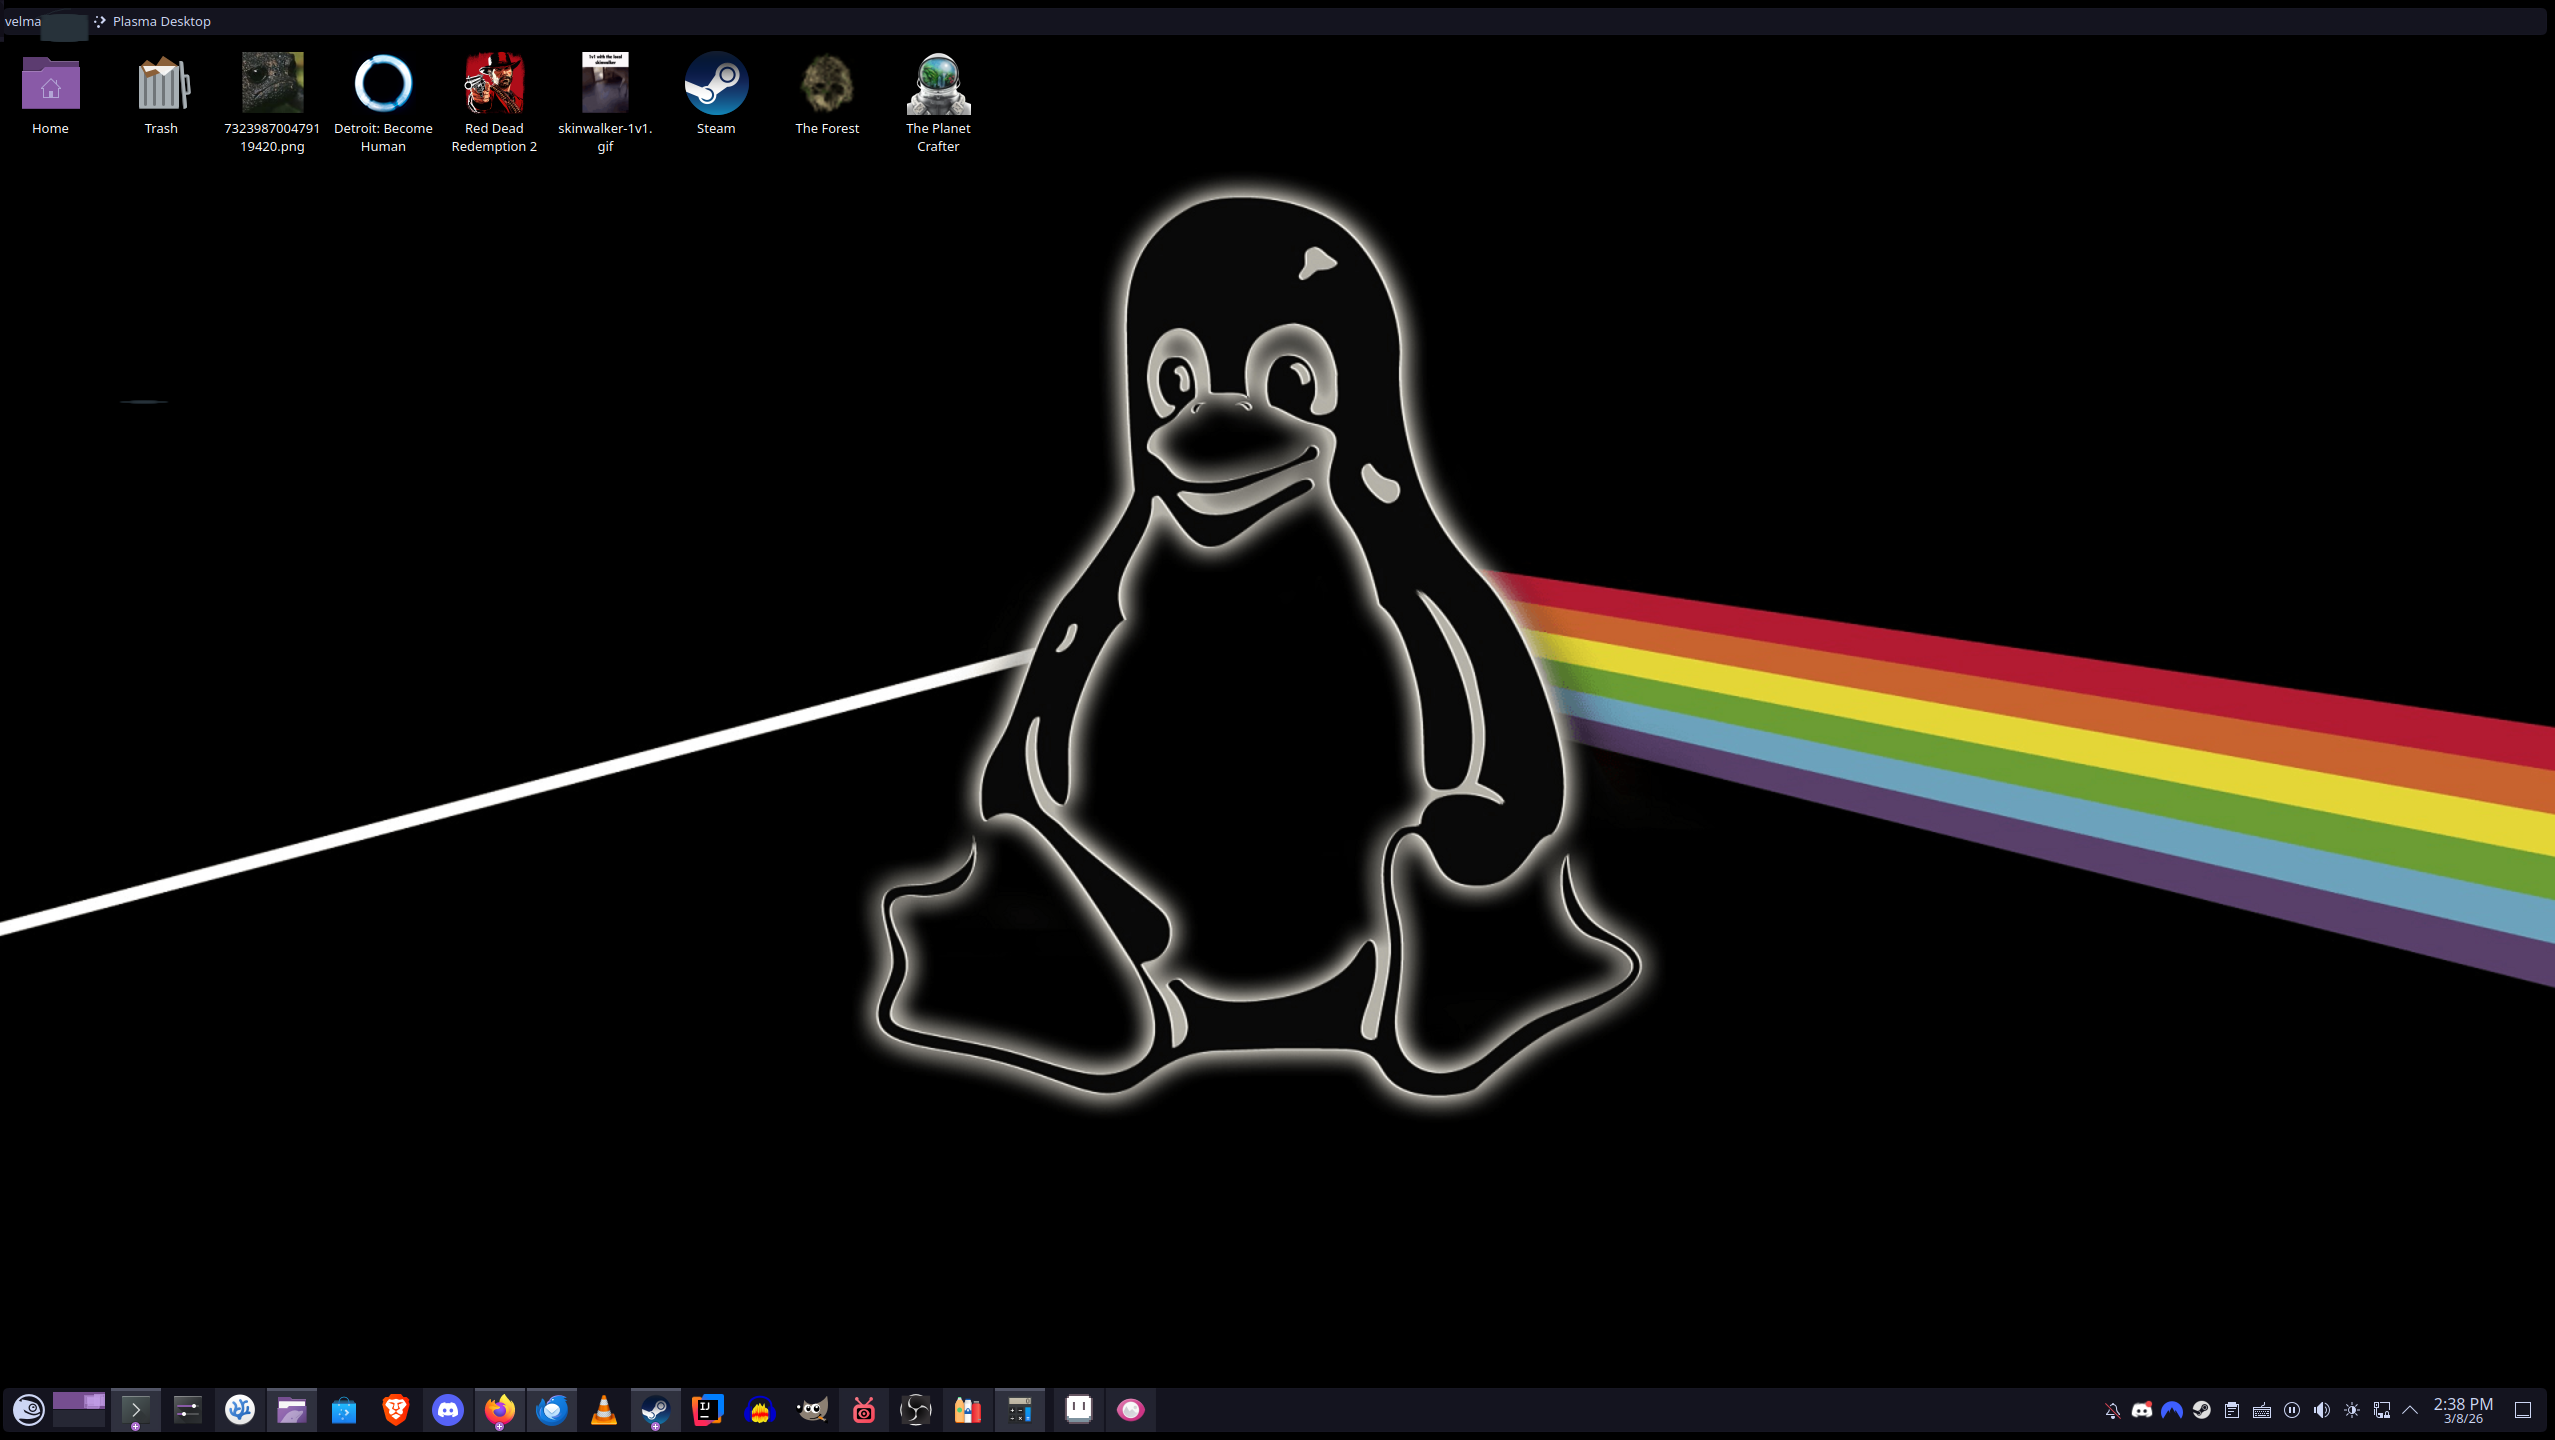Launch VLC media player from taskbar

point(604,1410)
